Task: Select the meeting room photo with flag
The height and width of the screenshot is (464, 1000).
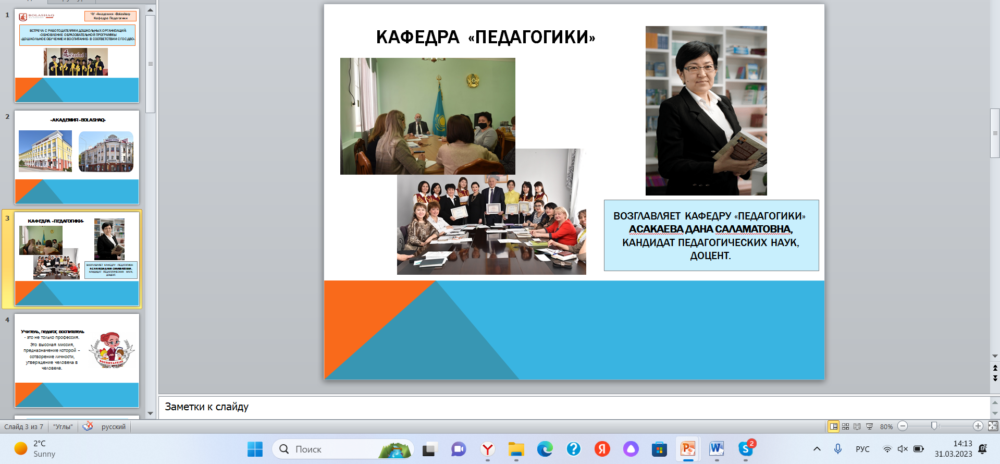Action: 427,116
